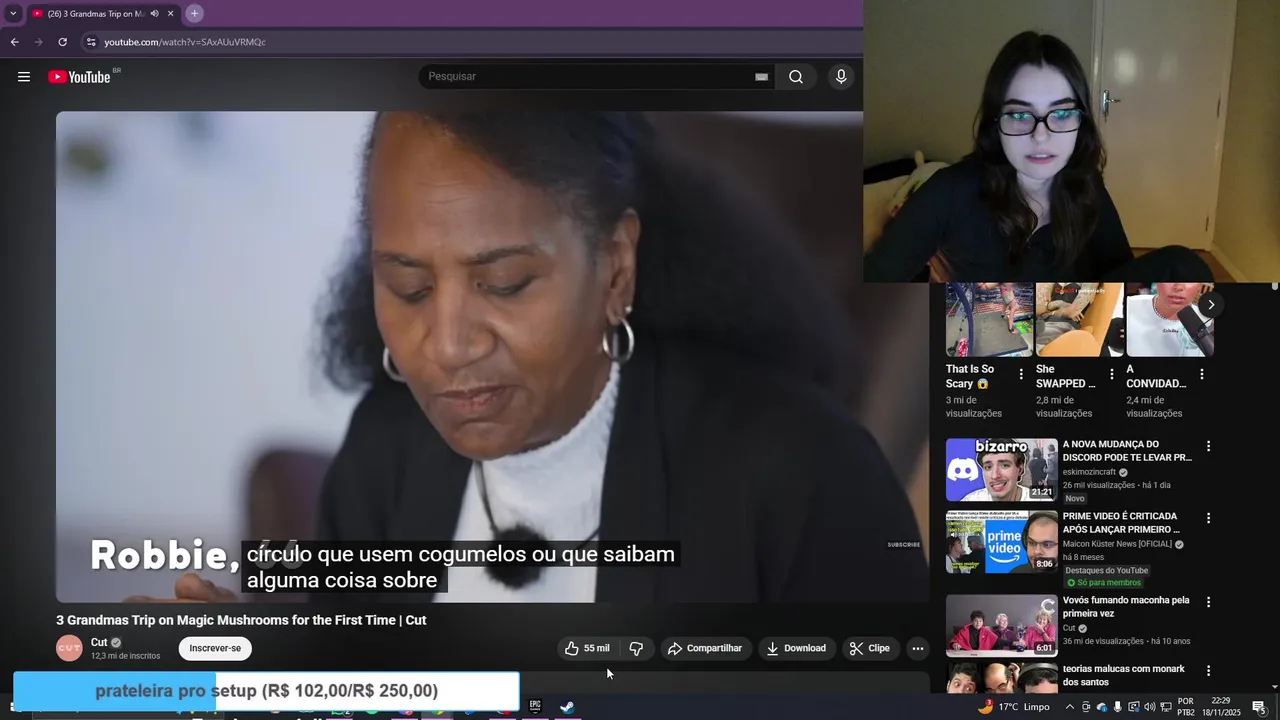Open options for Vovós fumando maconha video
The height and width of the screenshot is (720, 1280).
click(x=1208, y=602)
